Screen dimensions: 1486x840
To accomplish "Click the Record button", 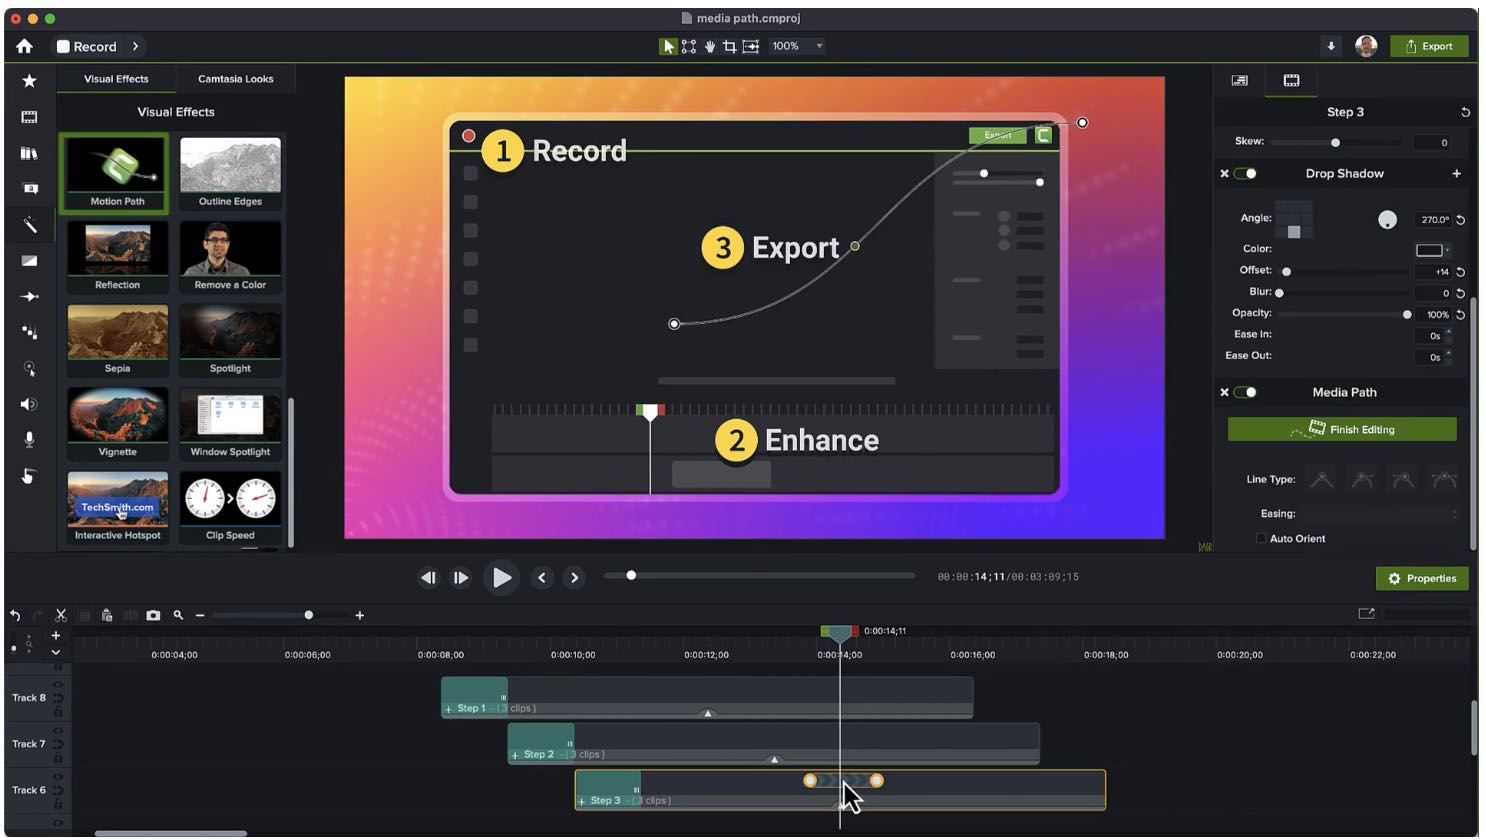I will click(86, 46).
